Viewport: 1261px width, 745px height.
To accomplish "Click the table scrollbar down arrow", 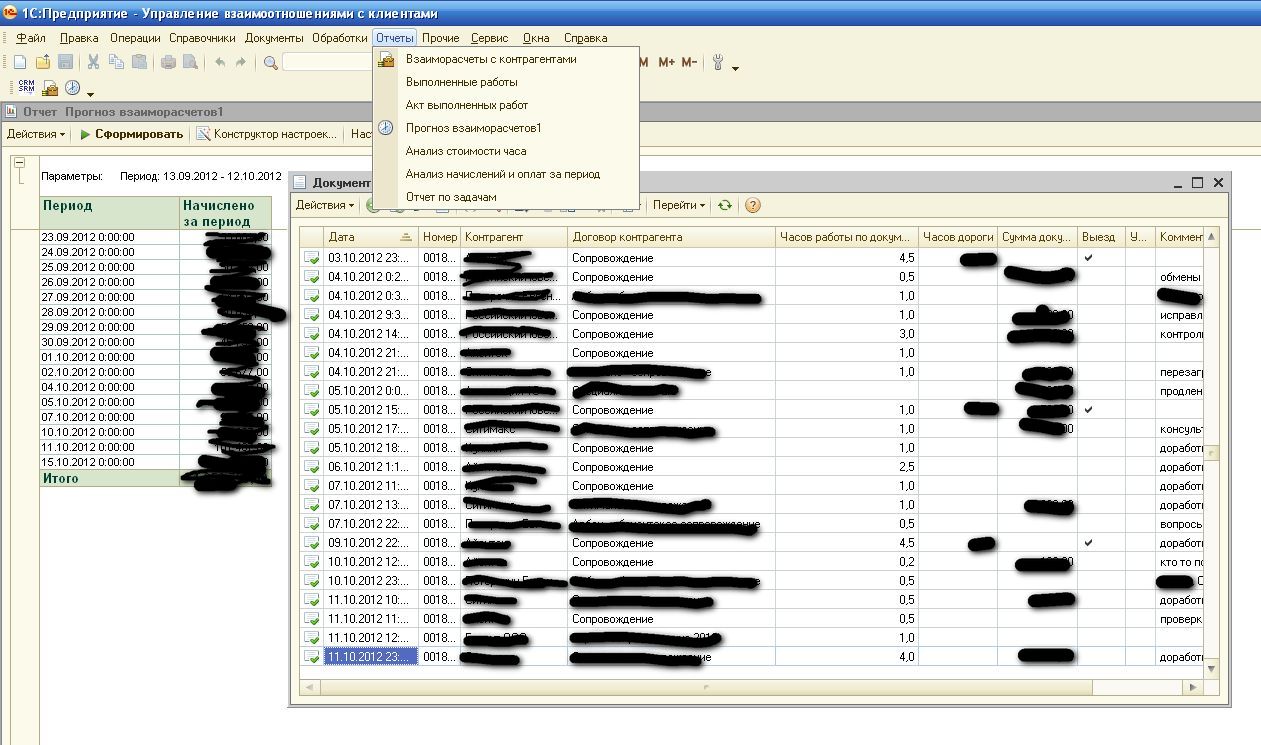I will (x=1212, y=668).
